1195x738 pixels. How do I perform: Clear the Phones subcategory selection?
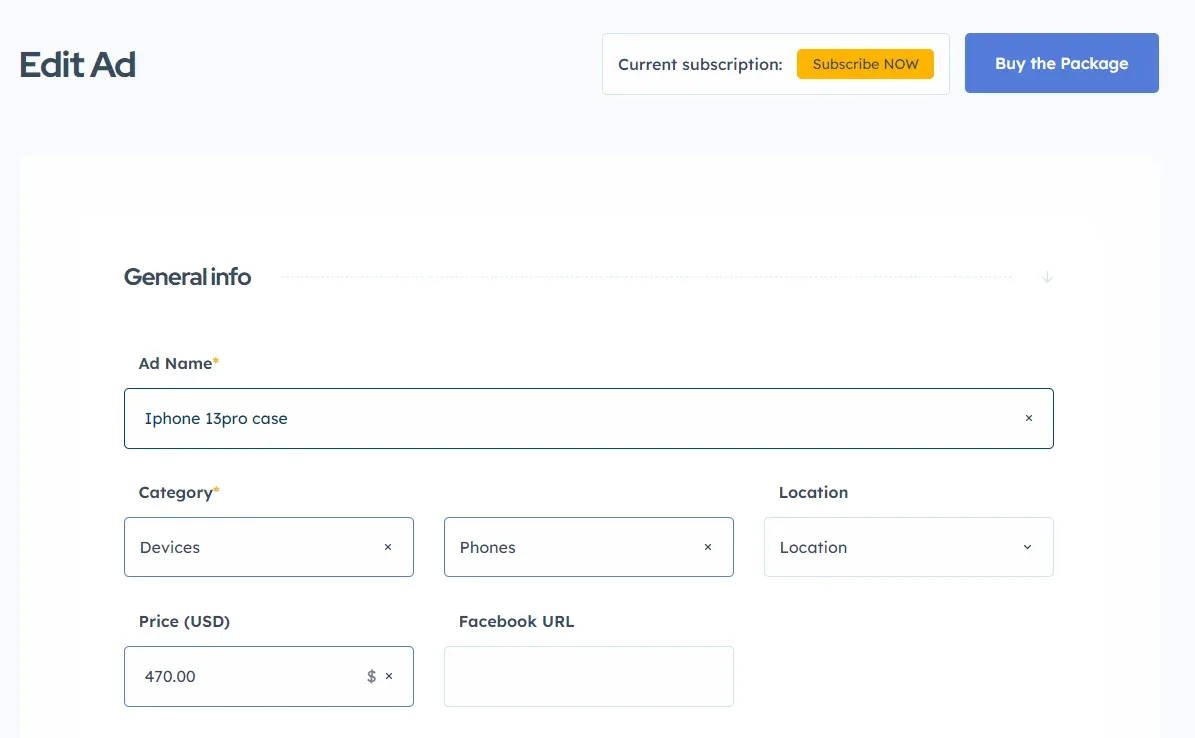tap(707, 547)
